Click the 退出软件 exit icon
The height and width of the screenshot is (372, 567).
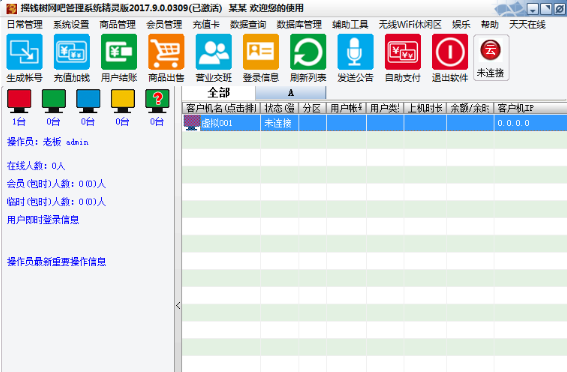[x=450, y=52]
